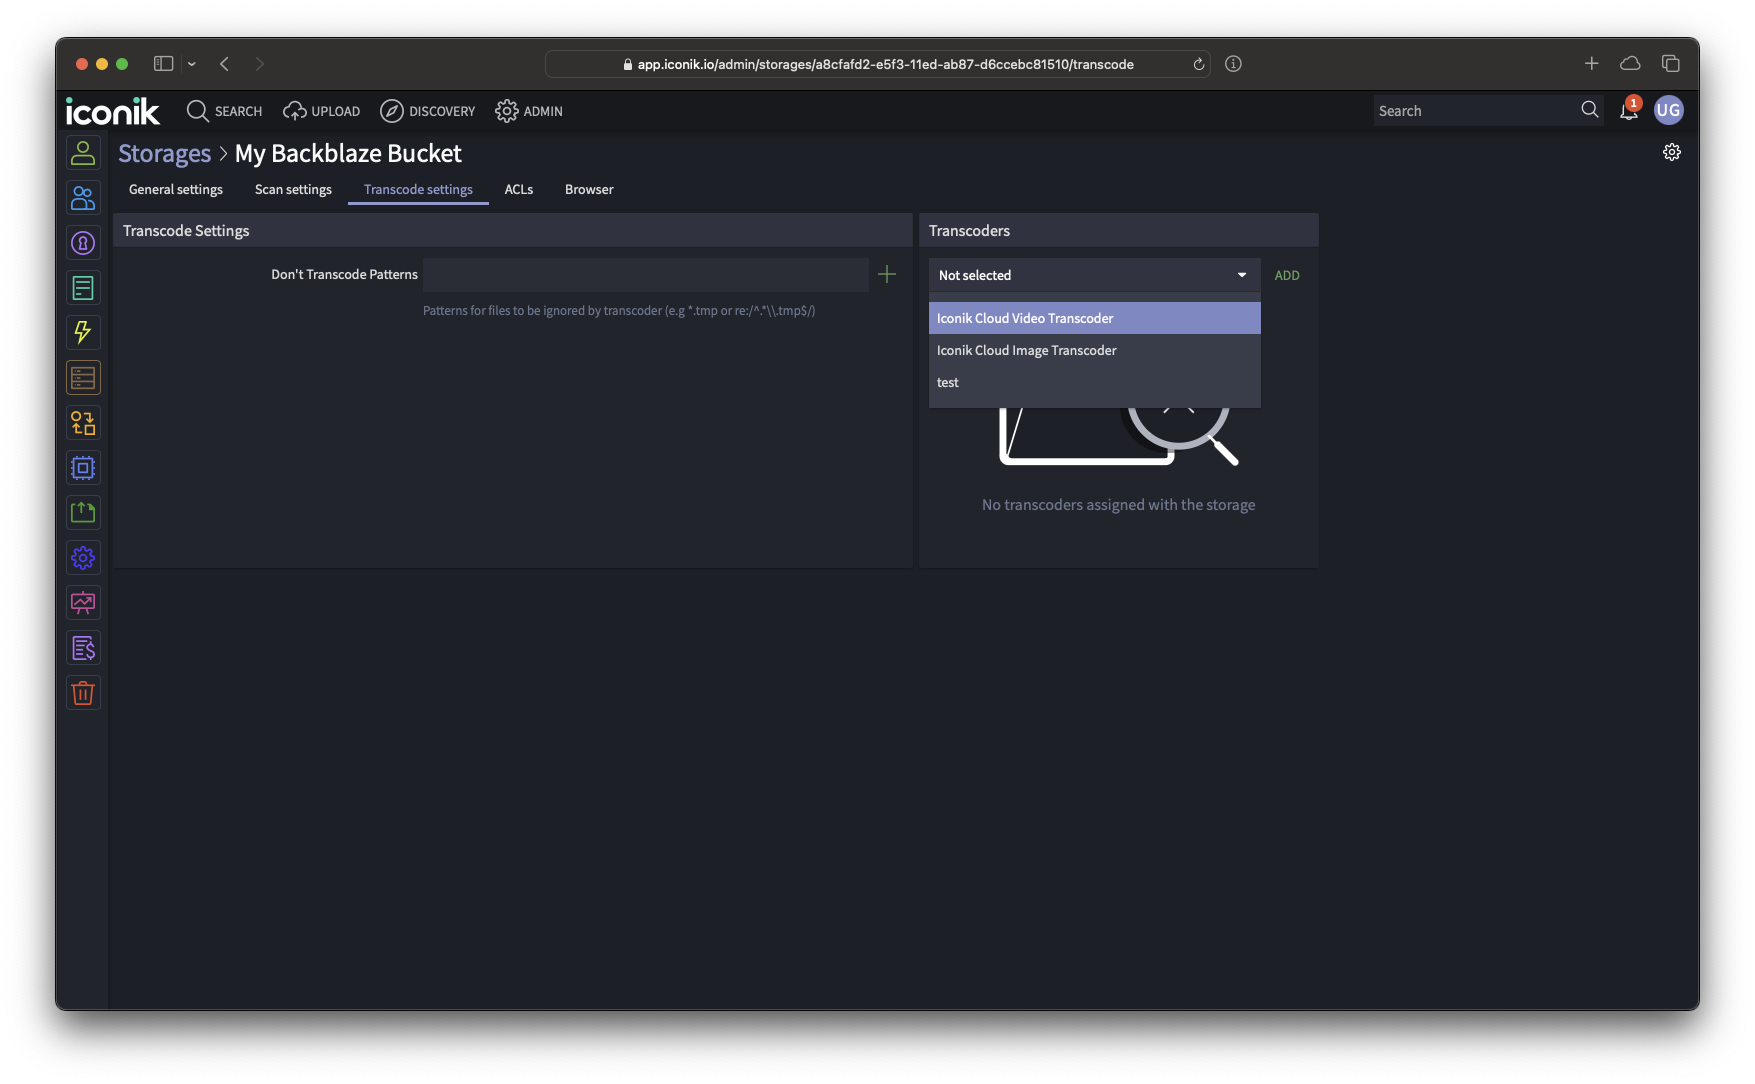Open UPLOAD in top navigation

(321, 111)
